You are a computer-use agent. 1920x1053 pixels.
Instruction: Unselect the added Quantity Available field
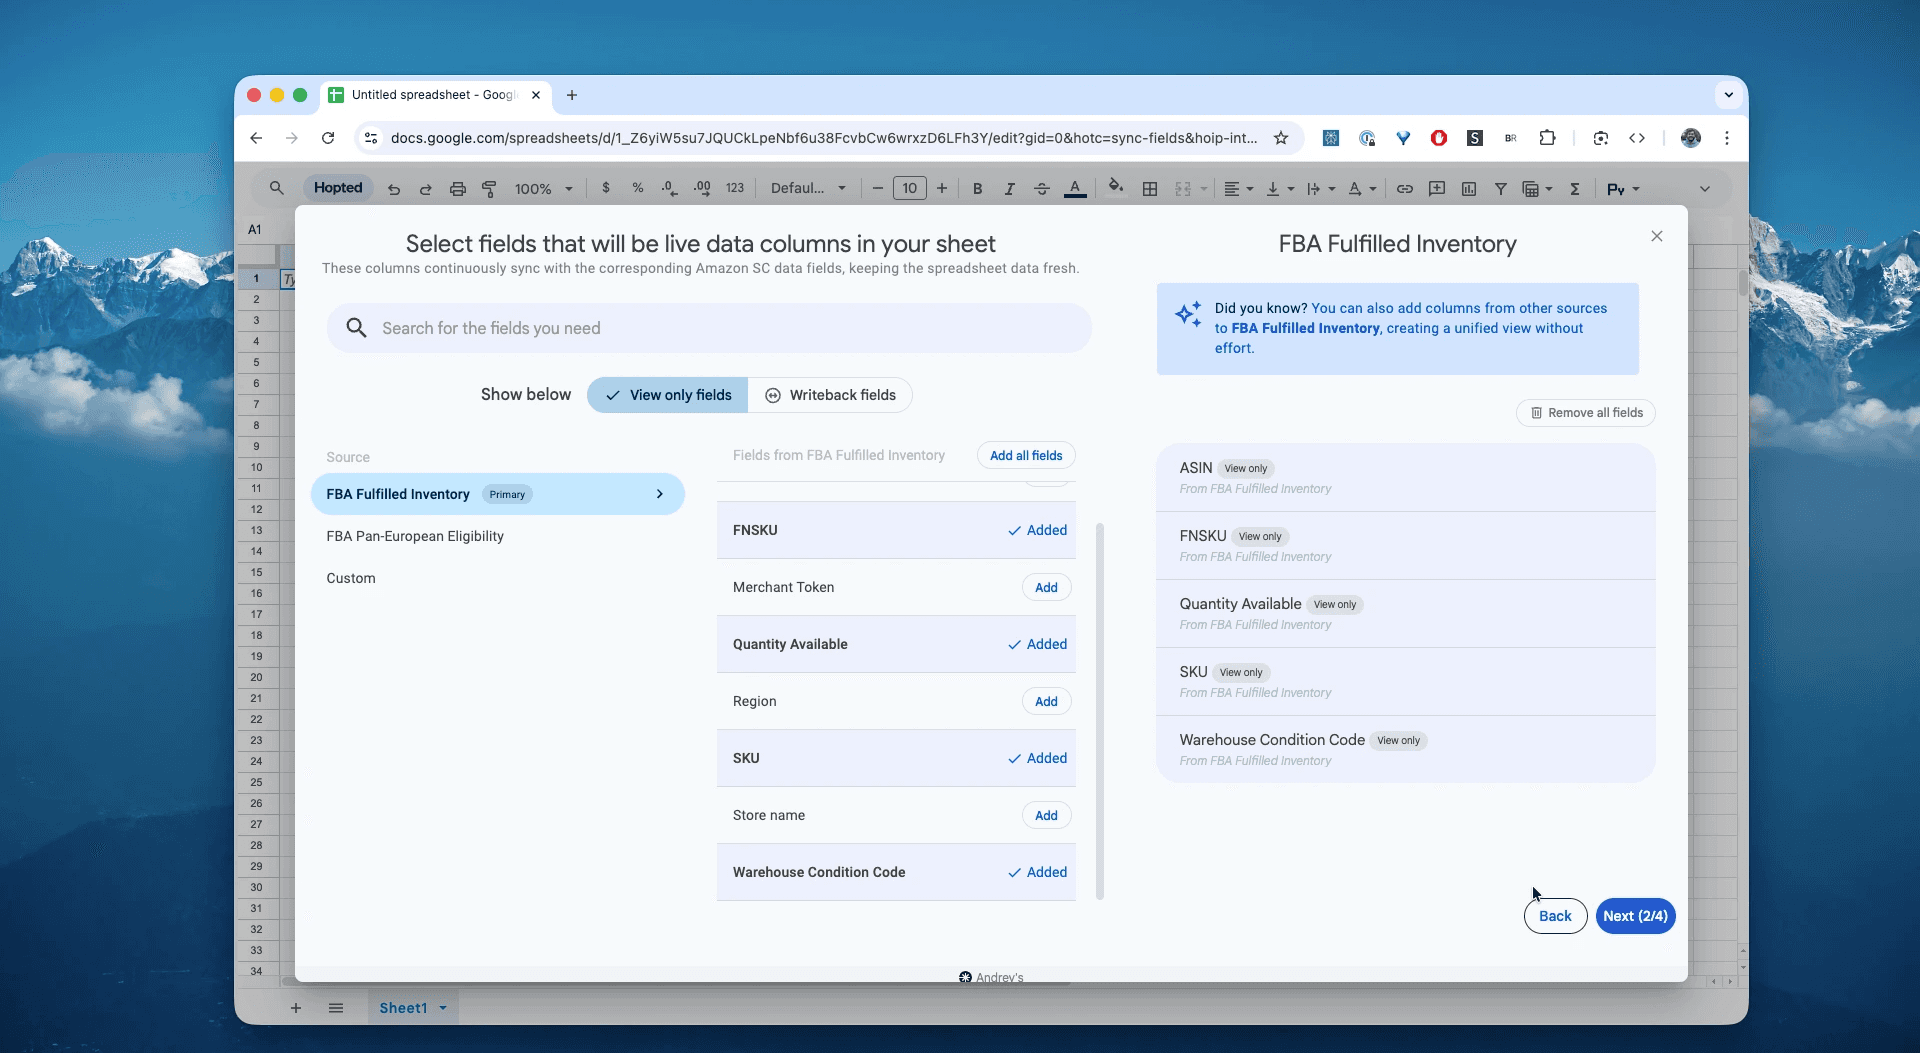point(1038,644)
